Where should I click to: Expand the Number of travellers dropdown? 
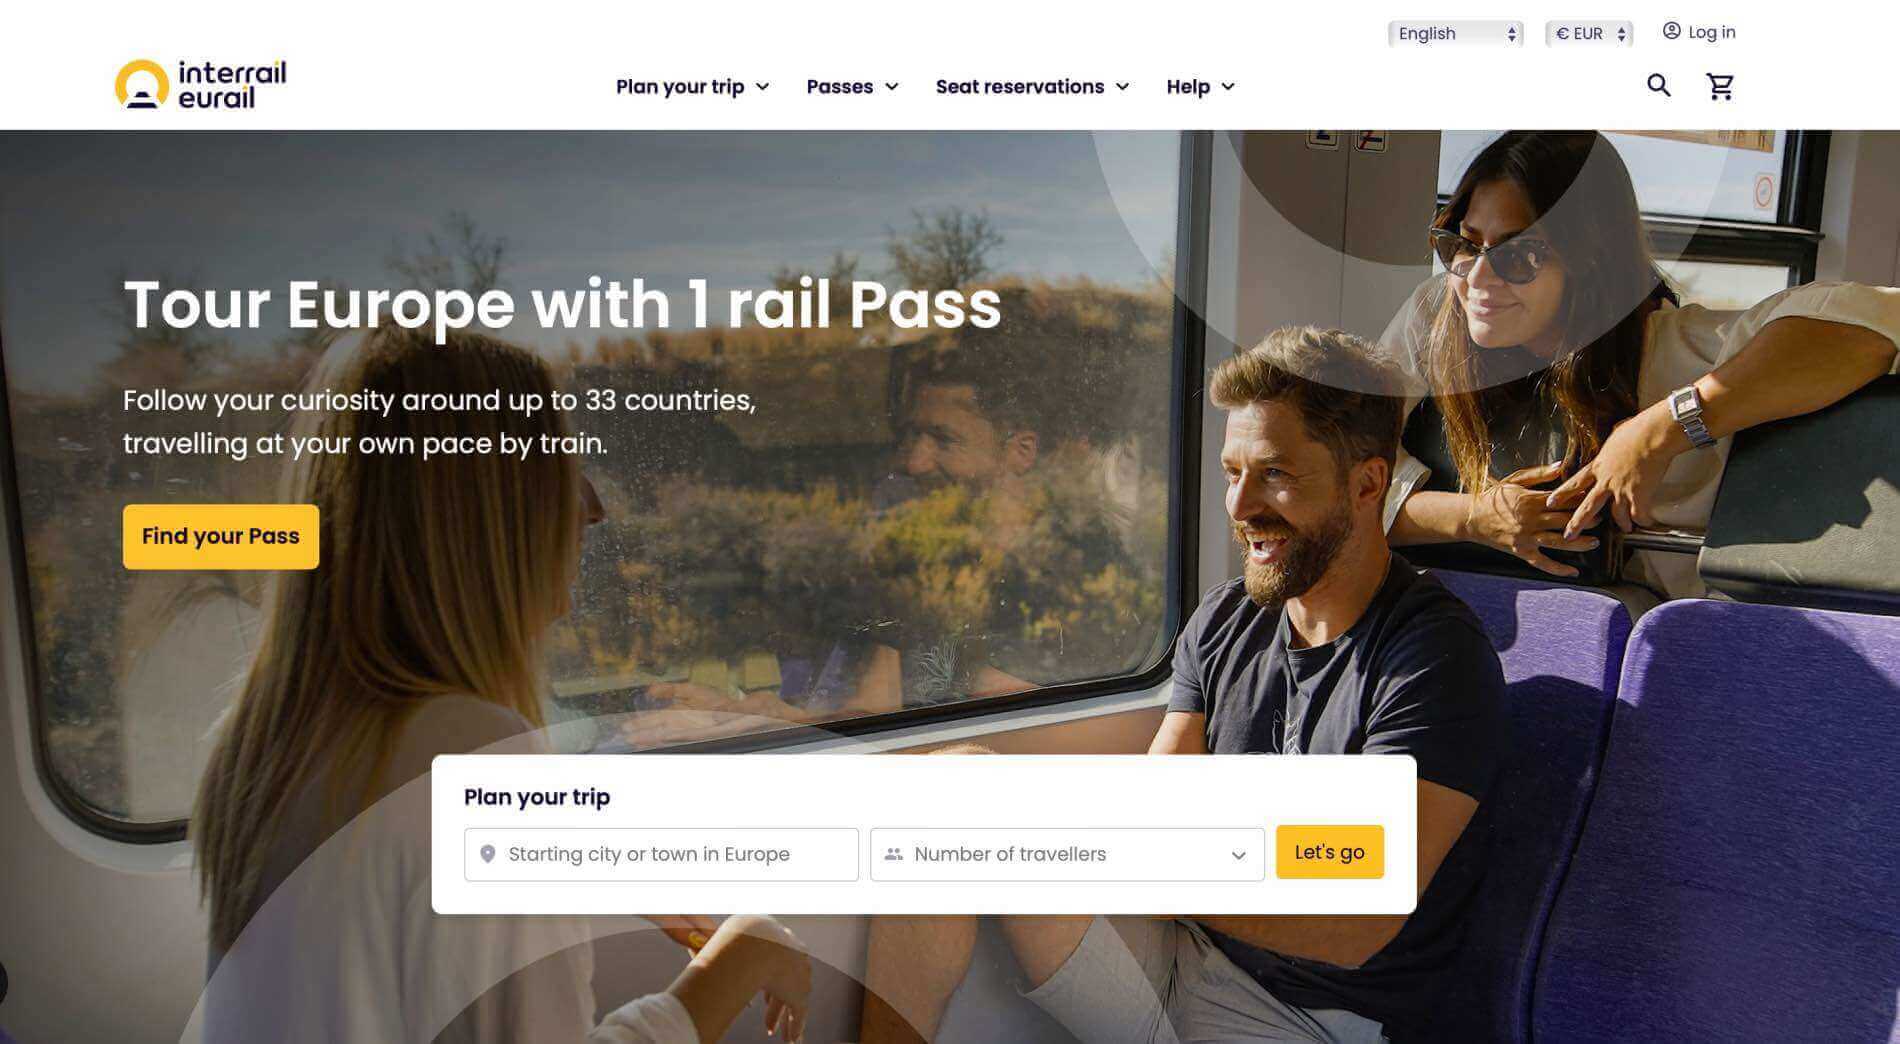(x=1067, y=854)
